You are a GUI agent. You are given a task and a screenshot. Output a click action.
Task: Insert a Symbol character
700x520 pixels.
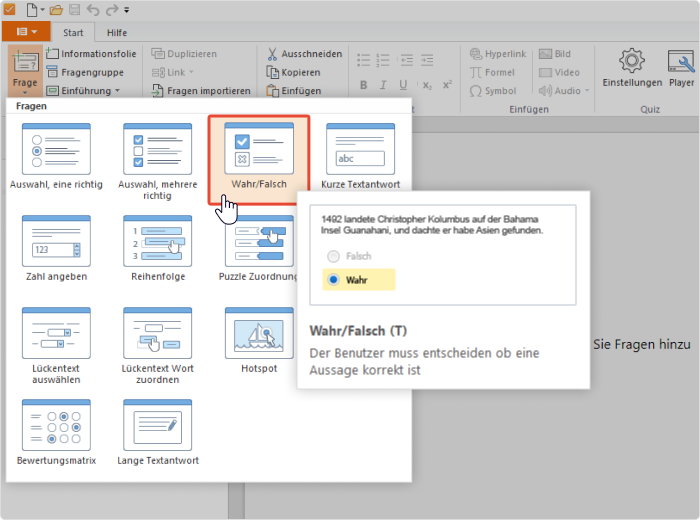tap(493, 91)
